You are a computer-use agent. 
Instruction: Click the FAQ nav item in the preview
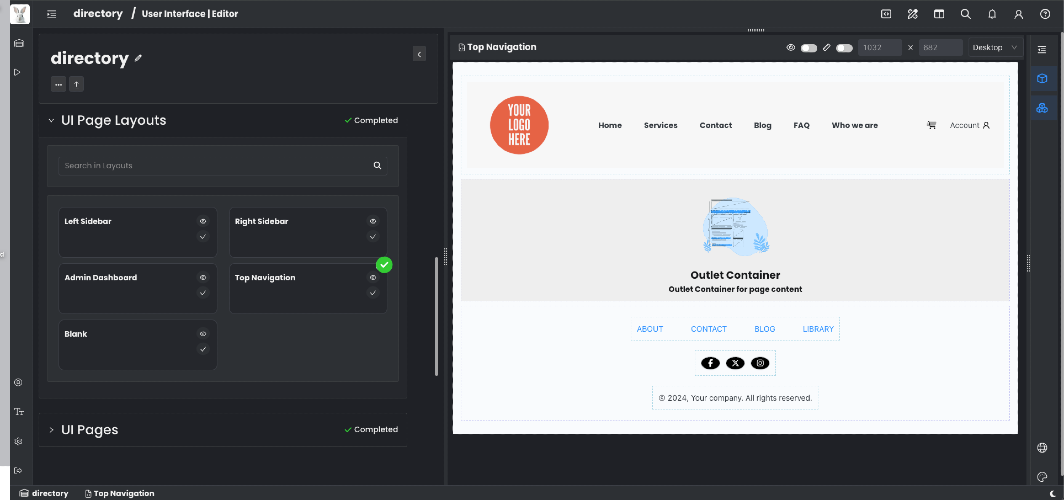(801, 126)
